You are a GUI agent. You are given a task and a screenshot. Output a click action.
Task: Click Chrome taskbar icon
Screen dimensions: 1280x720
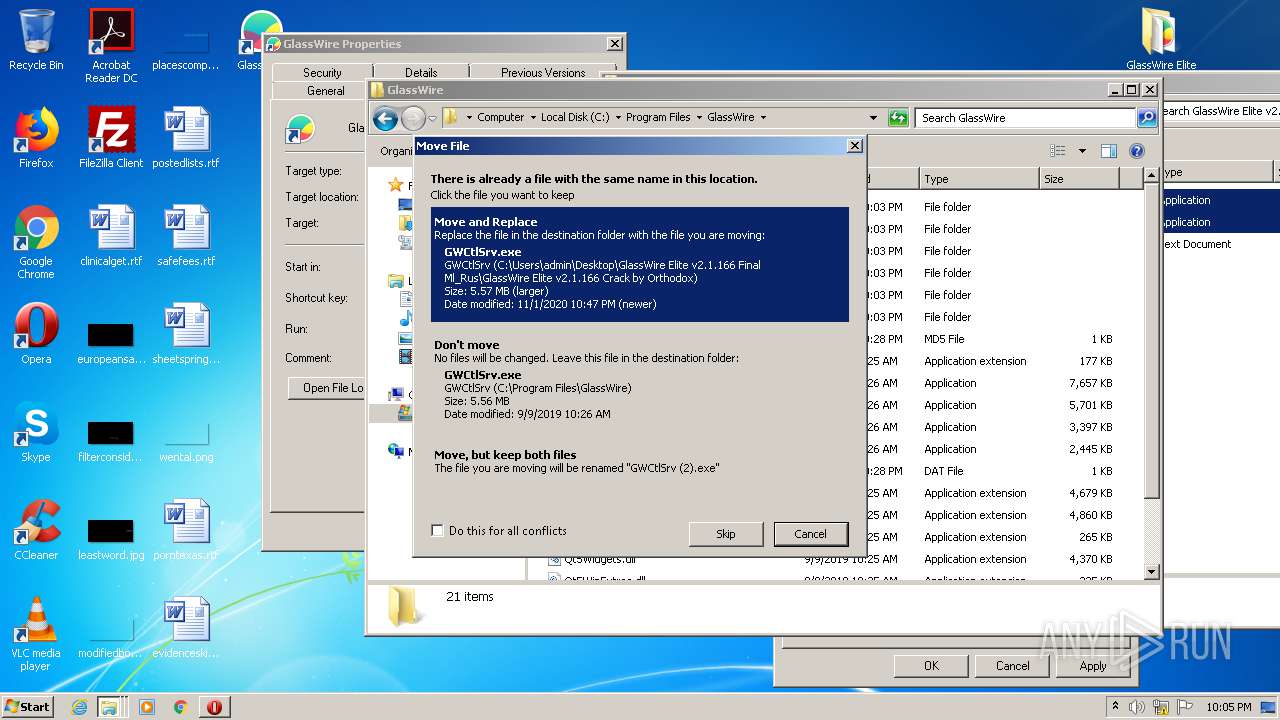pyautogui.click(x=180, y=707)
